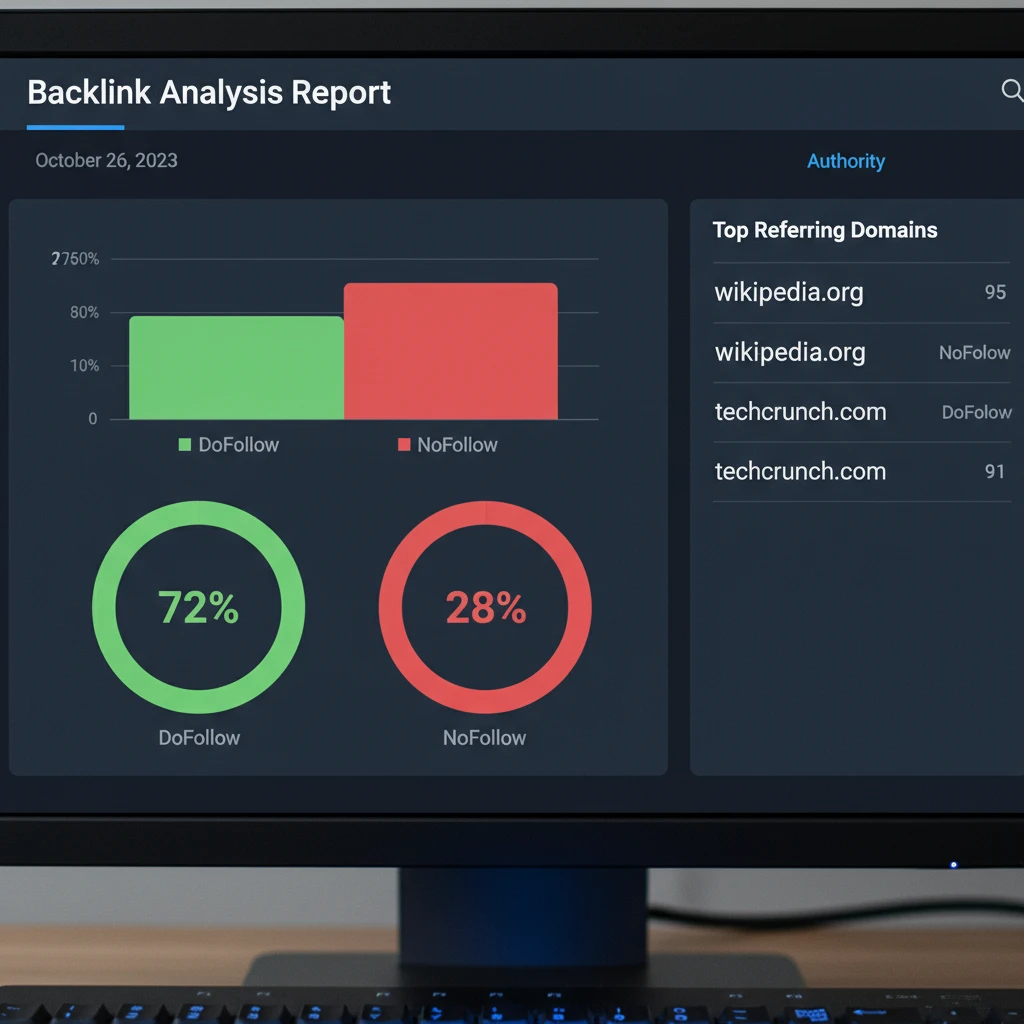Image resolution: width=1024 pixels, height=1024 pixels.
Task: Switch to the Authority tab
Action: [846, 161]
